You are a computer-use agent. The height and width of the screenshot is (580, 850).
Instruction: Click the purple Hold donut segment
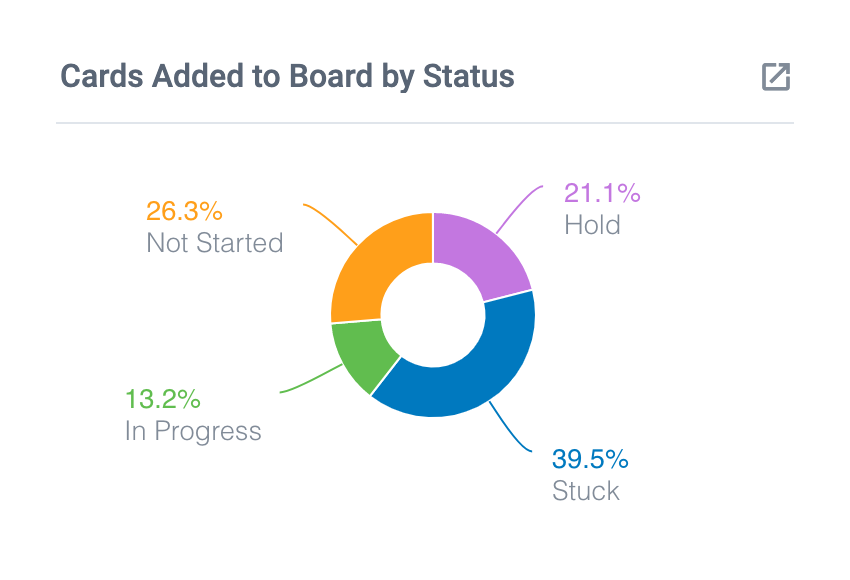tap(478, 252)
